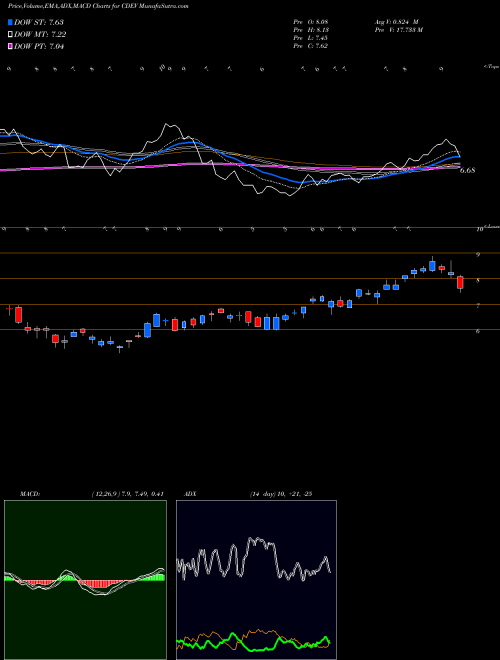Screen dimensions: 500x660
Task: Click the MACD values '(12,26,9) 7.9, 7.49, 0.41'
Action: click(x=127, y=494)
